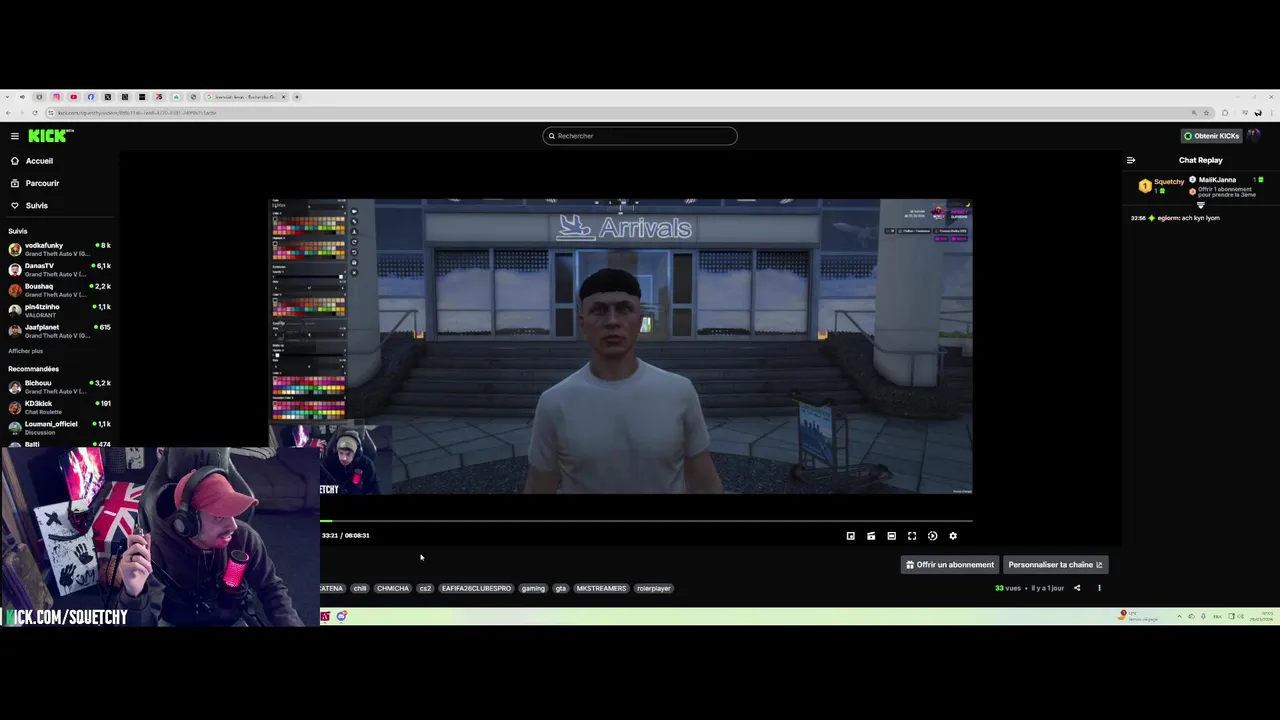Select the gaming tag
The image size is (1280, 720).
pyautogui.click(x=533, y=588)
